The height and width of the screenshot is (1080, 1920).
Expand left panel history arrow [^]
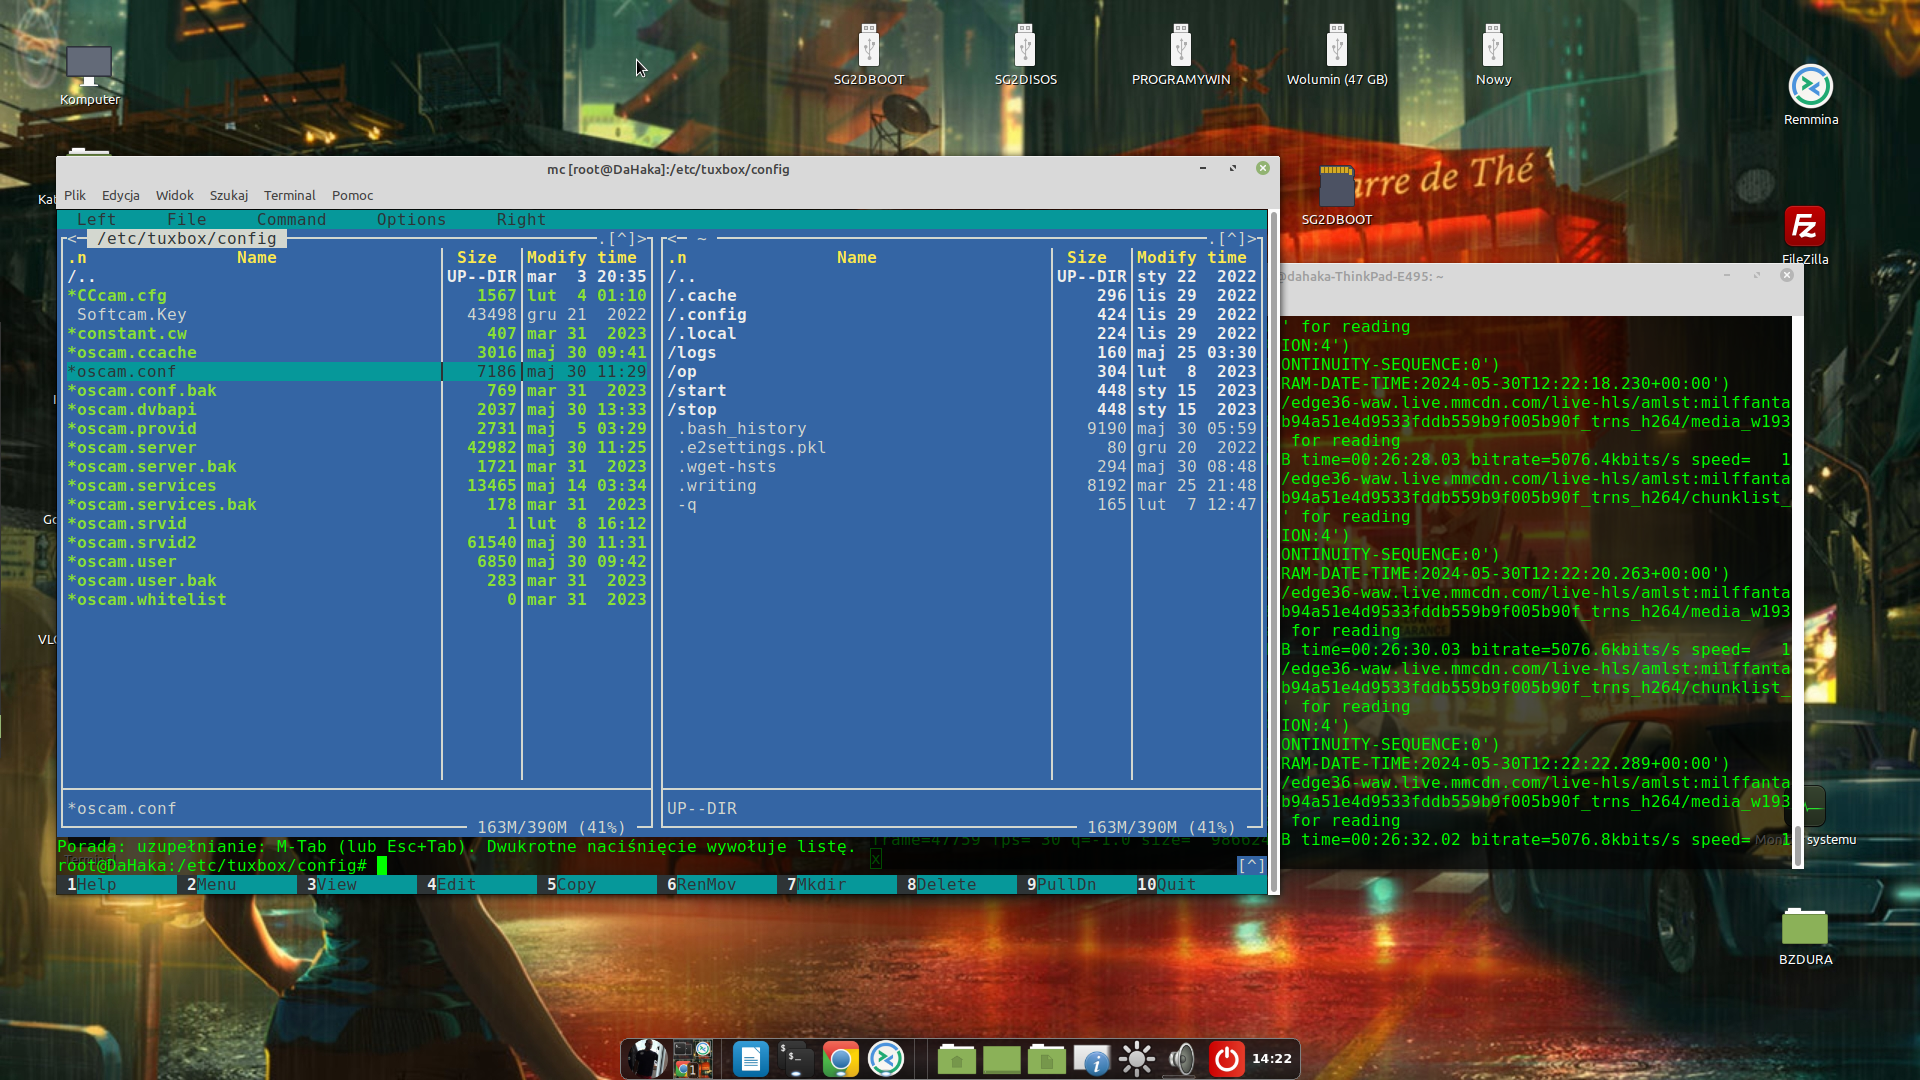pos(622,239)
